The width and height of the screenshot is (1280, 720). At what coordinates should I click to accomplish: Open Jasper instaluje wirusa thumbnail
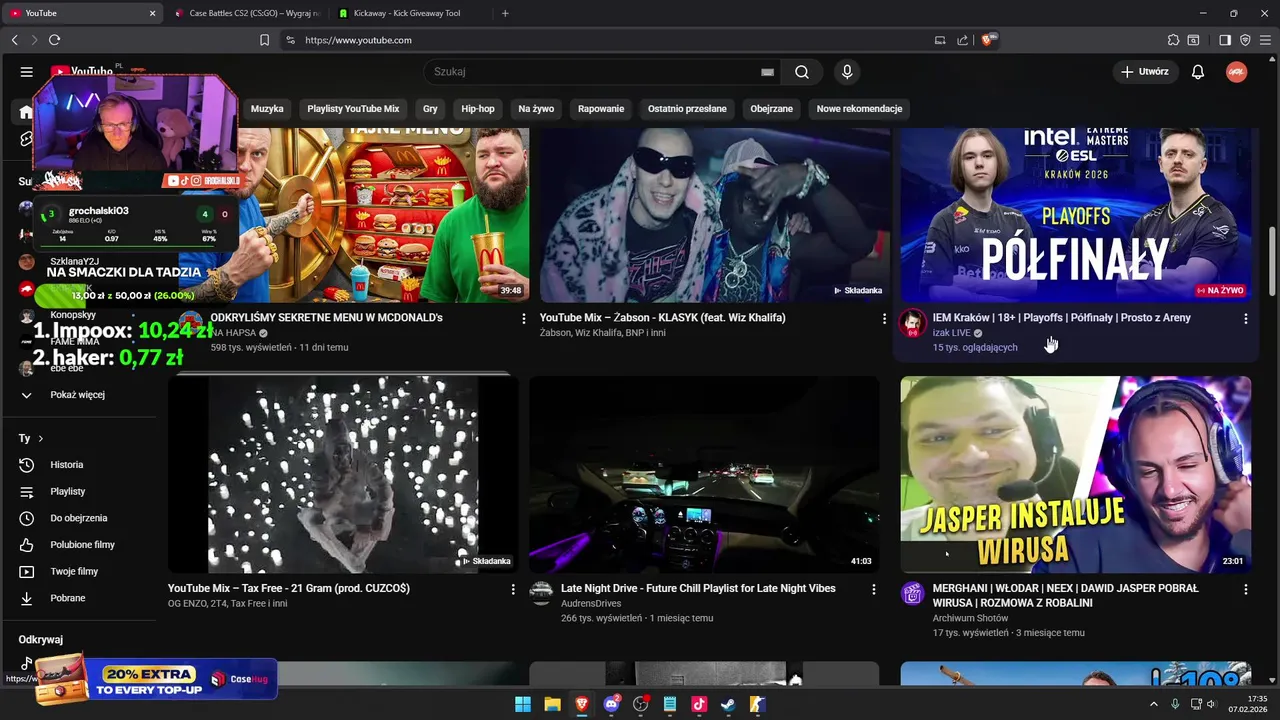[x=1076, y=475]
